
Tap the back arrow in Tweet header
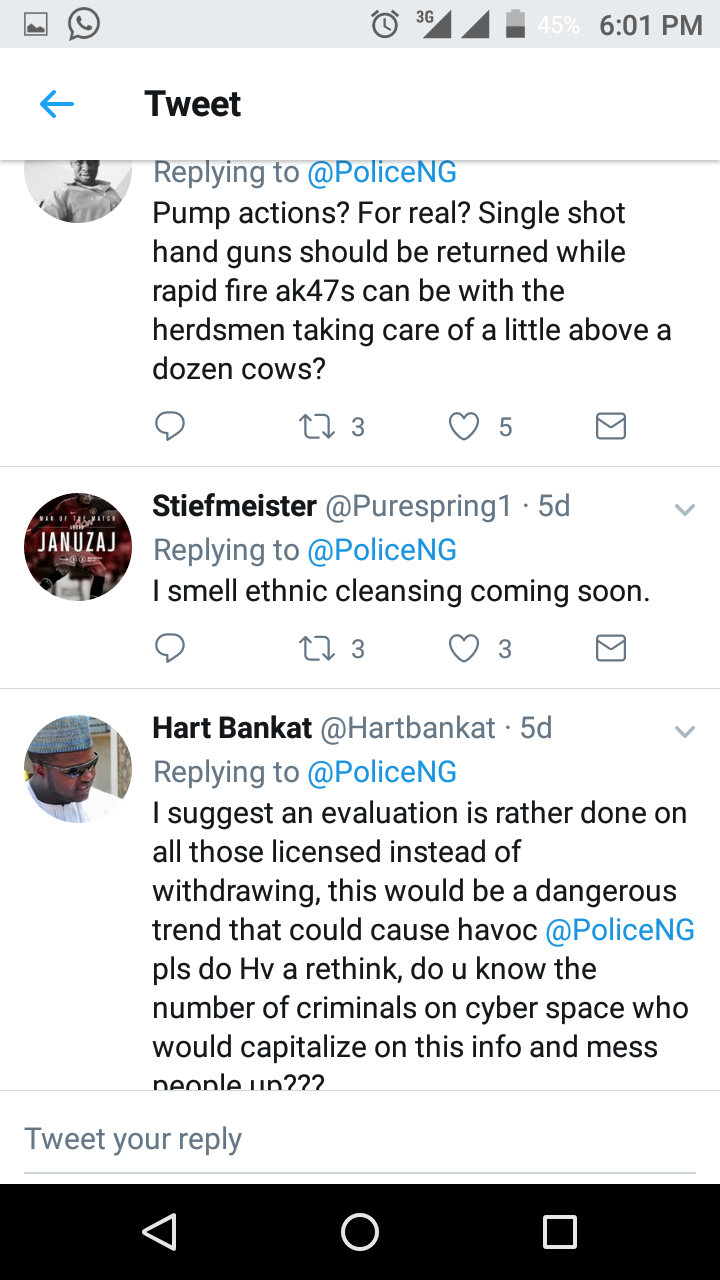click(57, 104)
